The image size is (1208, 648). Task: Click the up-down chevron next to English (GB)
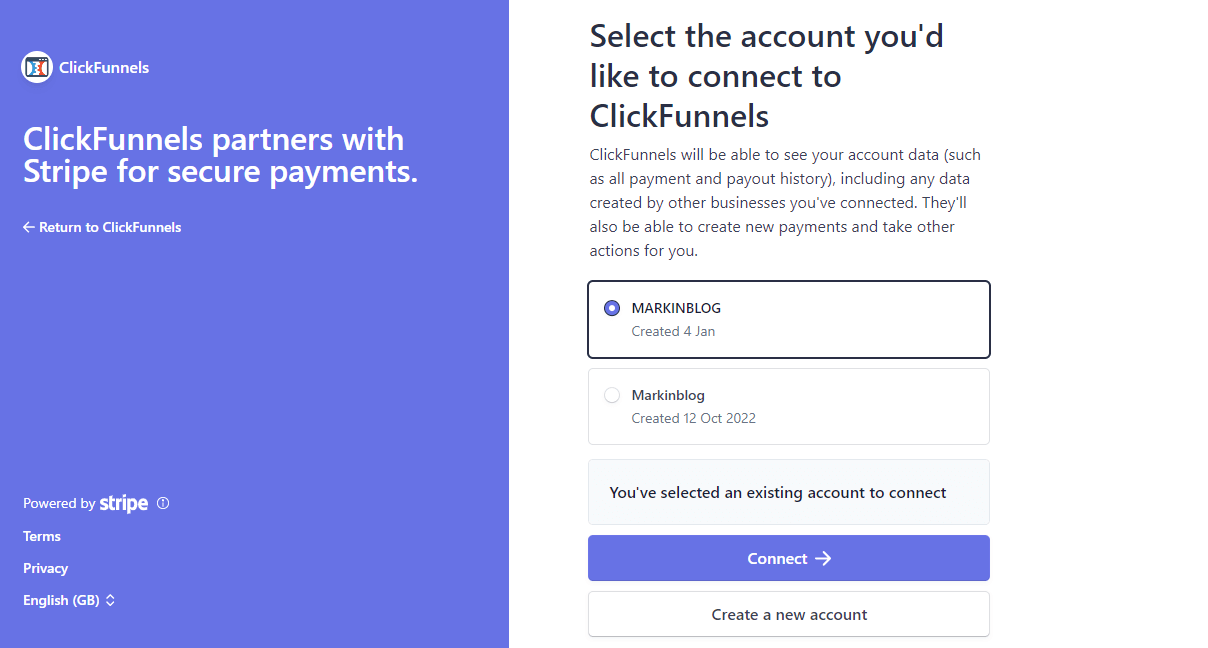coord(108,600)
